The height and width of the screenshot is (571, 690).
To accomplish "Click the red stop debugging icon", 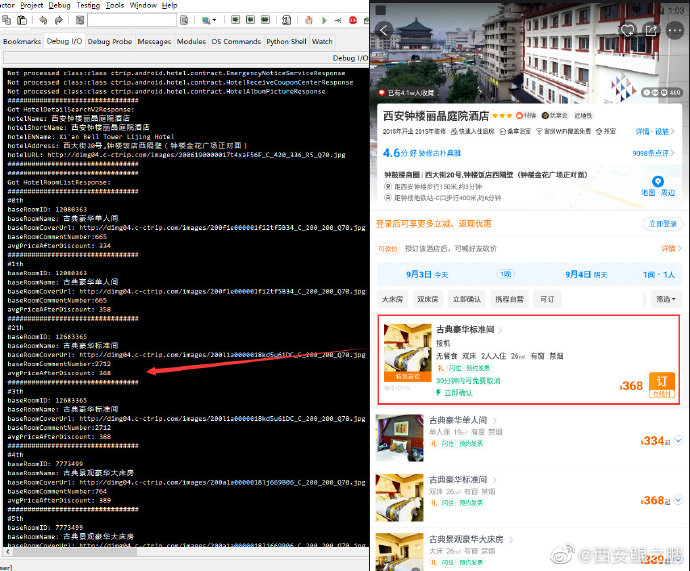I will pos(353,20).
